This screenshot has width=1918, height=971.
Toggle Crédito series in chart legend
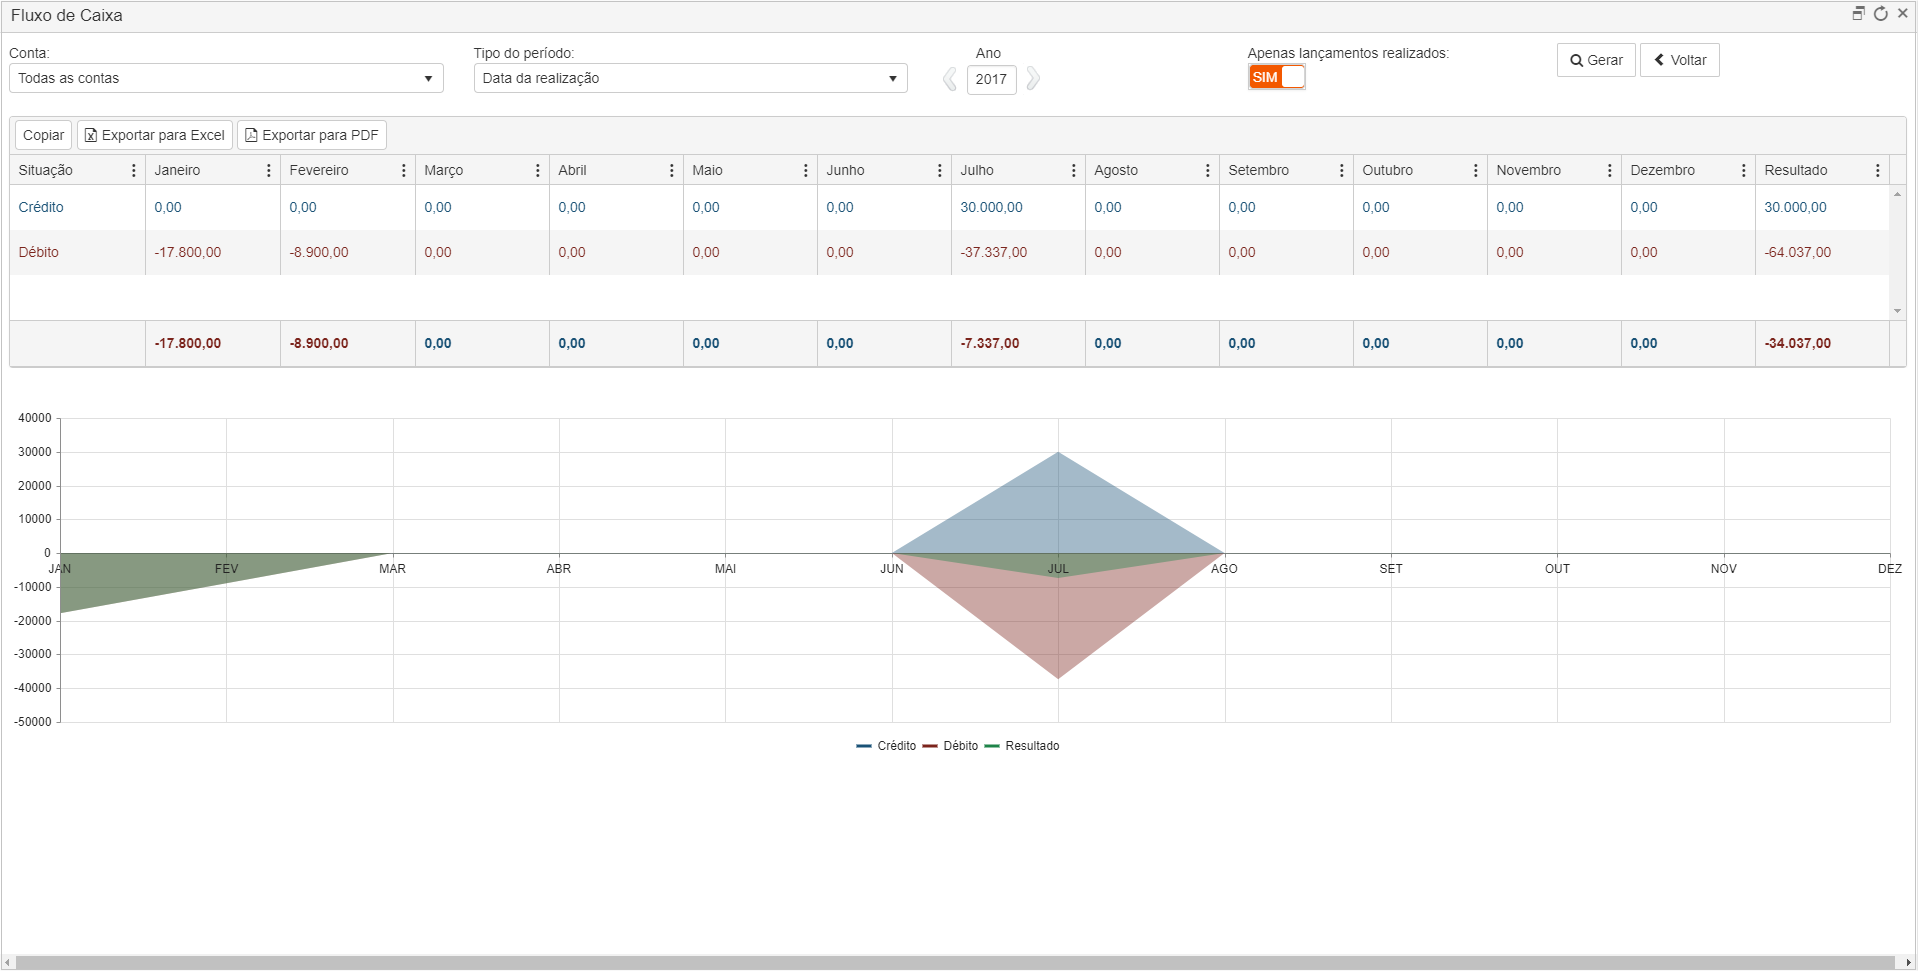[x=887, y=746]
